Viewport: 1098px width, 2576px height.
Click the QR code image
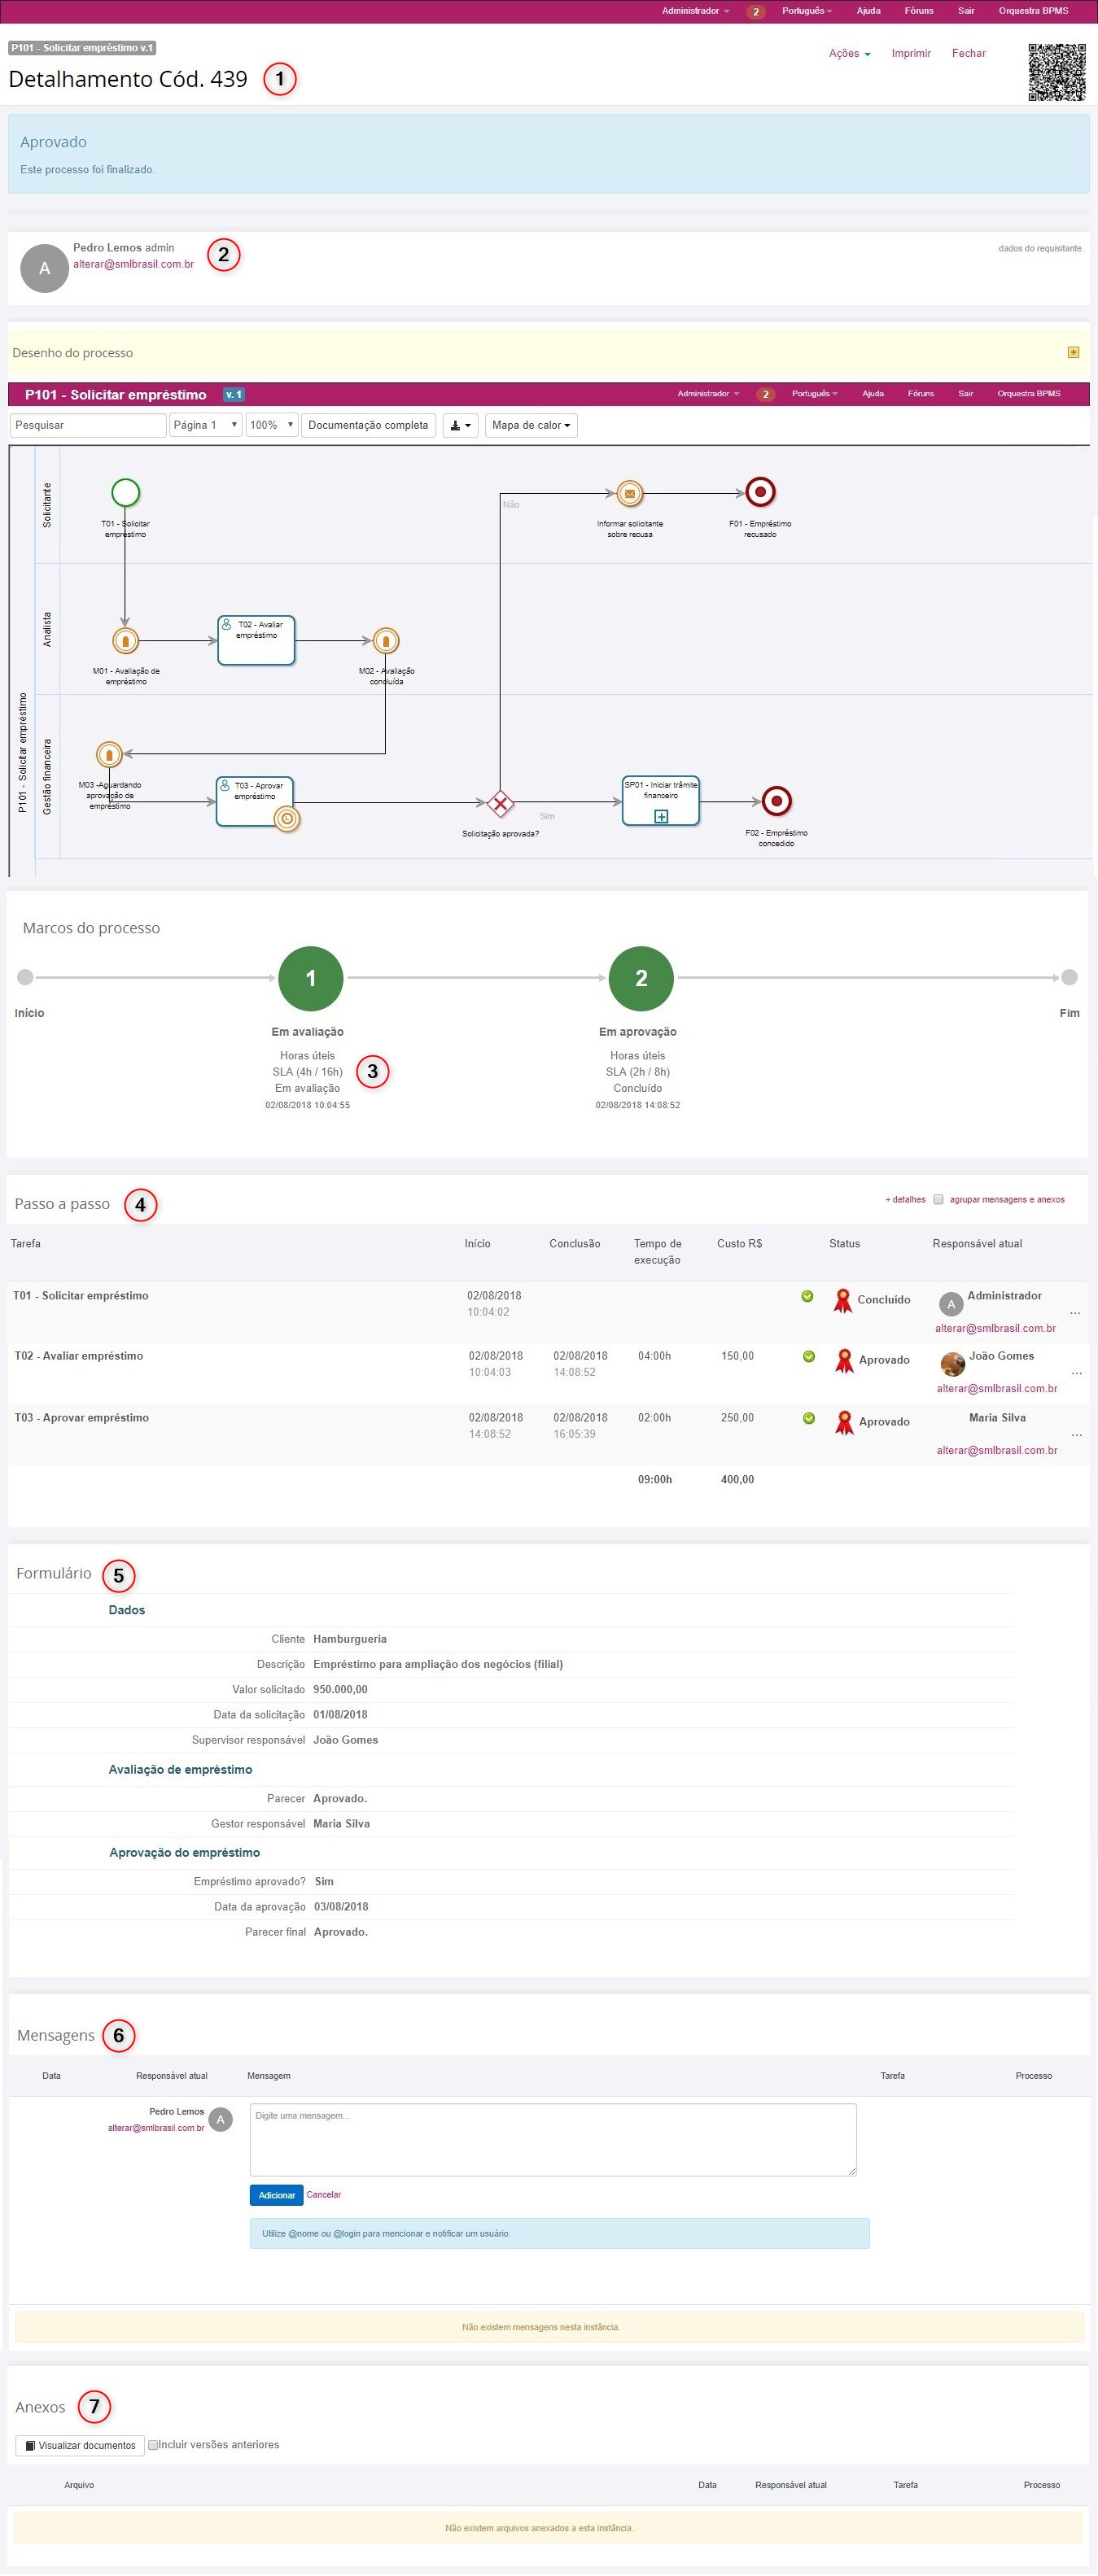tap(1056, 72)
